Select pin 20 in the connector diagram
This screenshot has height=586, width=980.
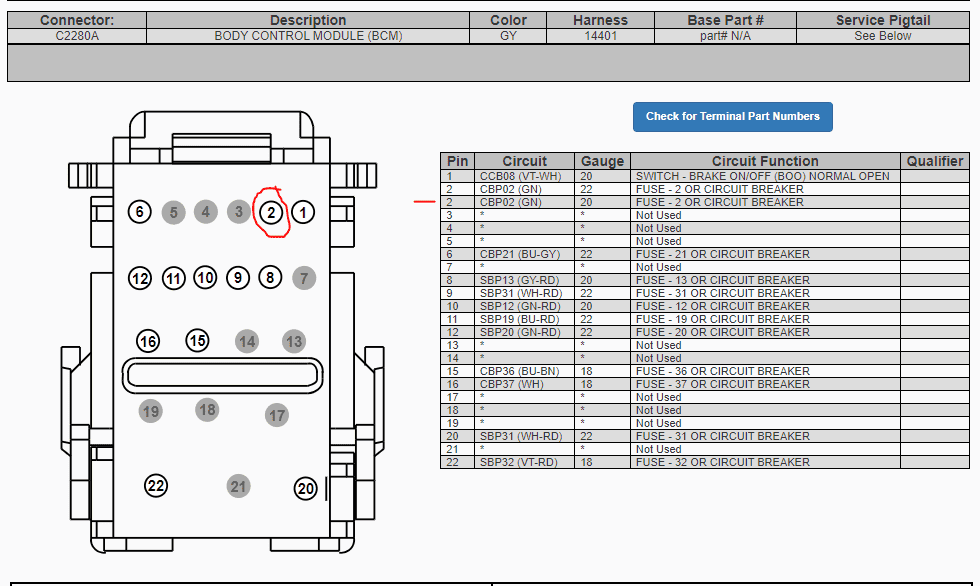click(306, 489)
